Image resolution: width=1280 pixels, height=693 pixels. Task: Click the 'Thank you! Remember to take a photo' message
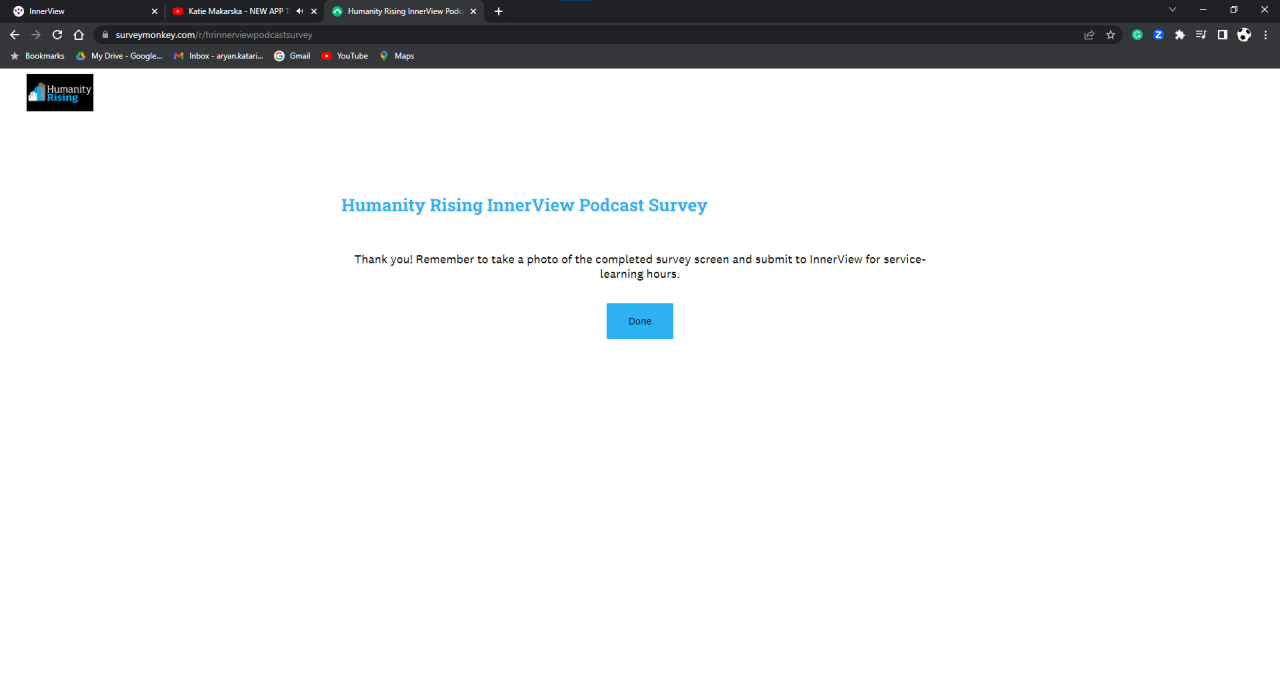(640, 266)
